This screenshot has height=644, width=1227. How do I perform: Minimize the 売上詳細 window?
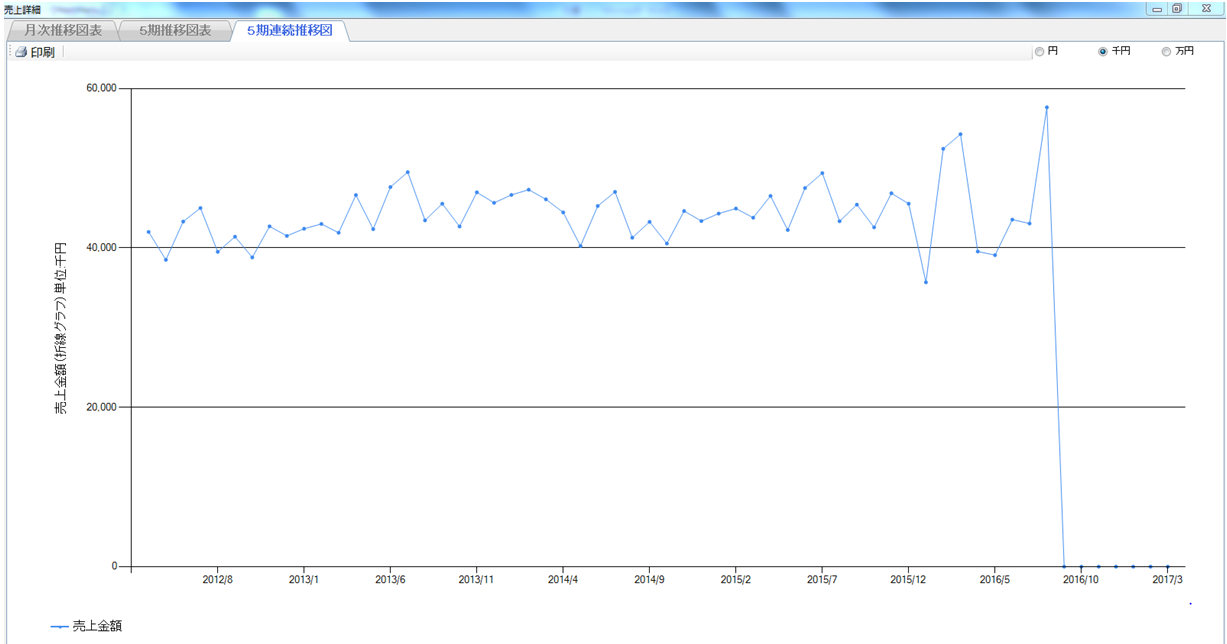pos(1157,9)
